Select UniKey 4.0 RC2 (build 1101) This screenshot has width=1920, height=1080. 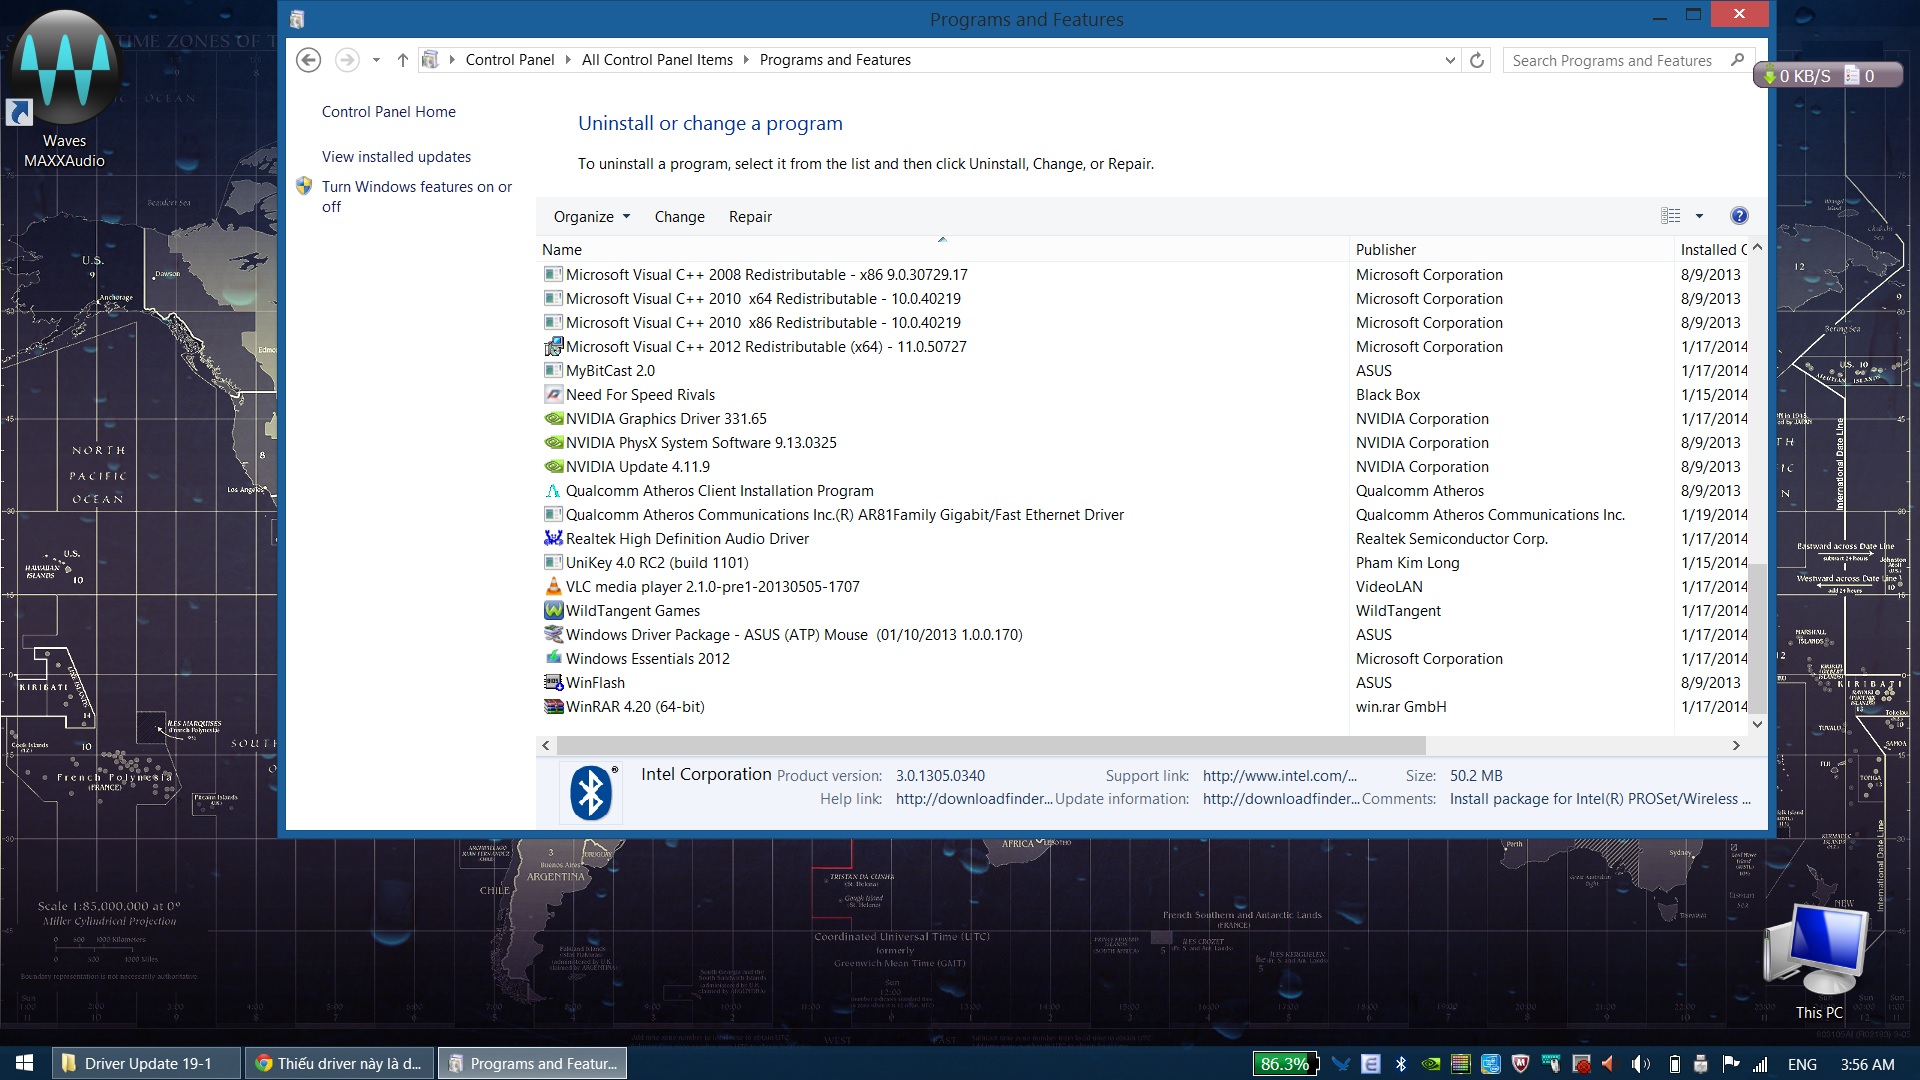click(x=656, y=563)
